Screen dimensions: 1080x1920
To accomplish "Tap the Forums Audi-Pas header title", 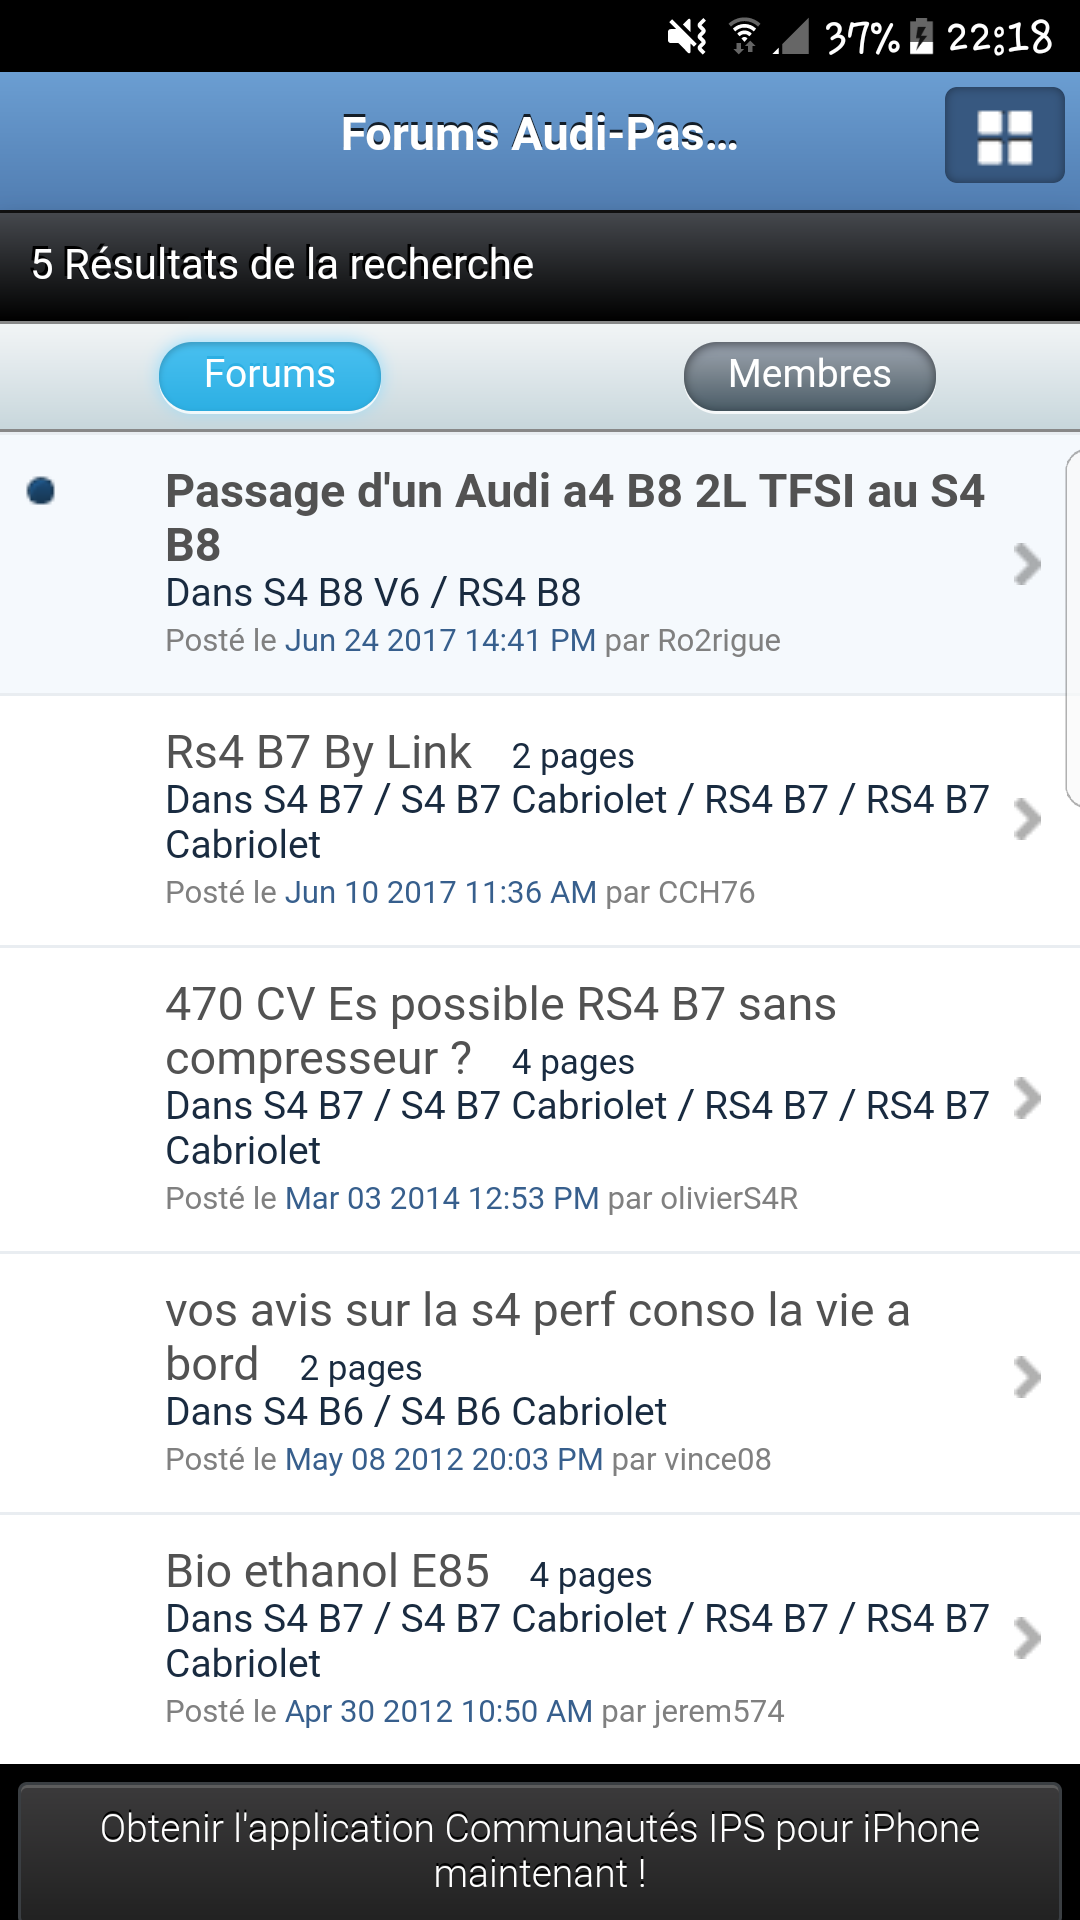I will pyautogui.click(x=539, y=134).
